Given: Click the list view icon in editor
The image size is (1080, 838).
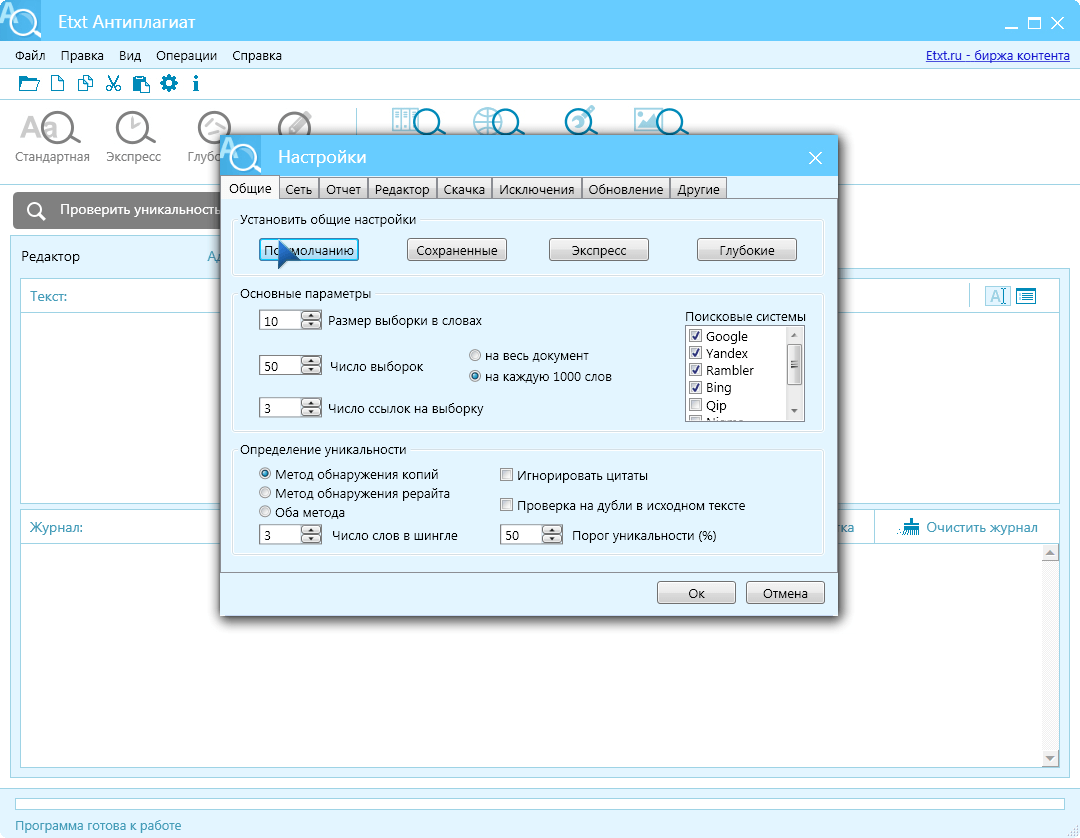Looking at the screenshot, I should (x=1026, y=296).
